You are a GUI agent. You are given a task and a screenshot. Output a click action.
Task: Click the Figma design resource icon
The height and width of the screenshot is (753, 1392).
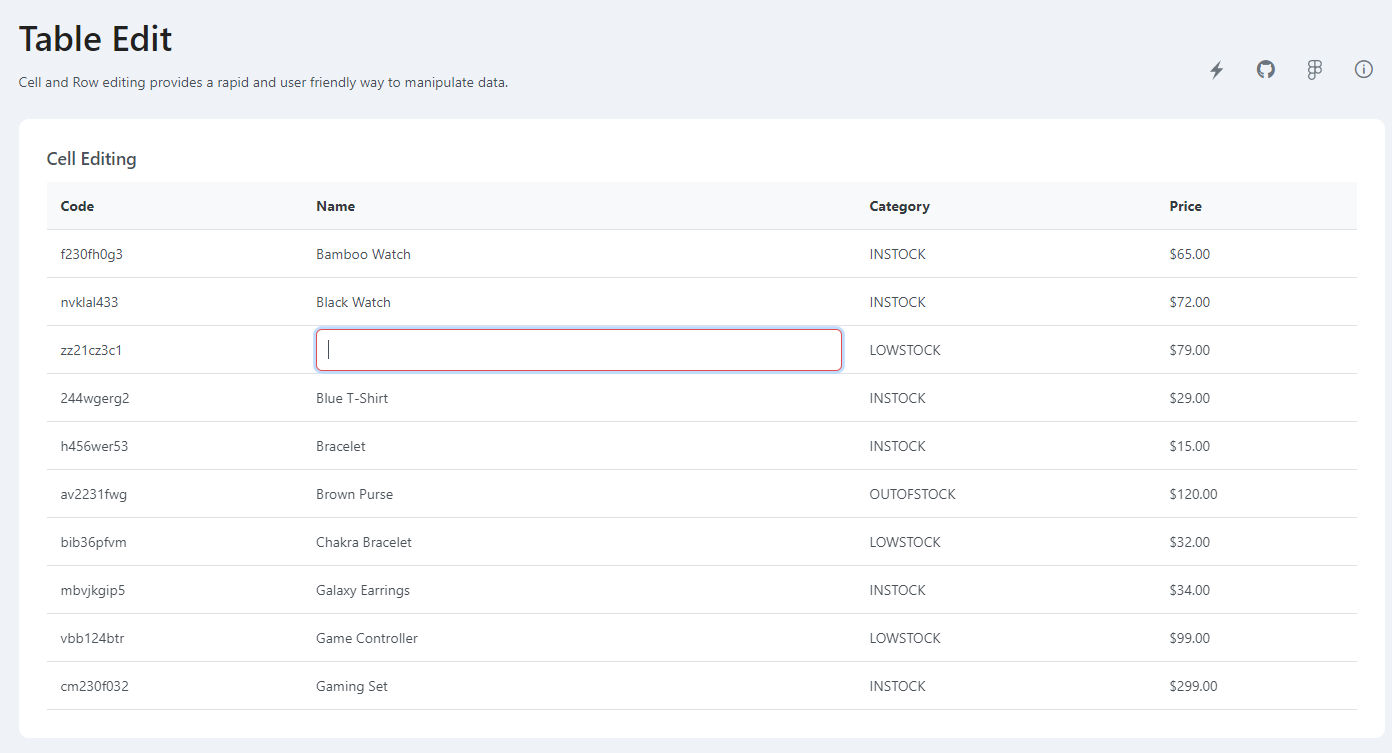(1314, 69)
